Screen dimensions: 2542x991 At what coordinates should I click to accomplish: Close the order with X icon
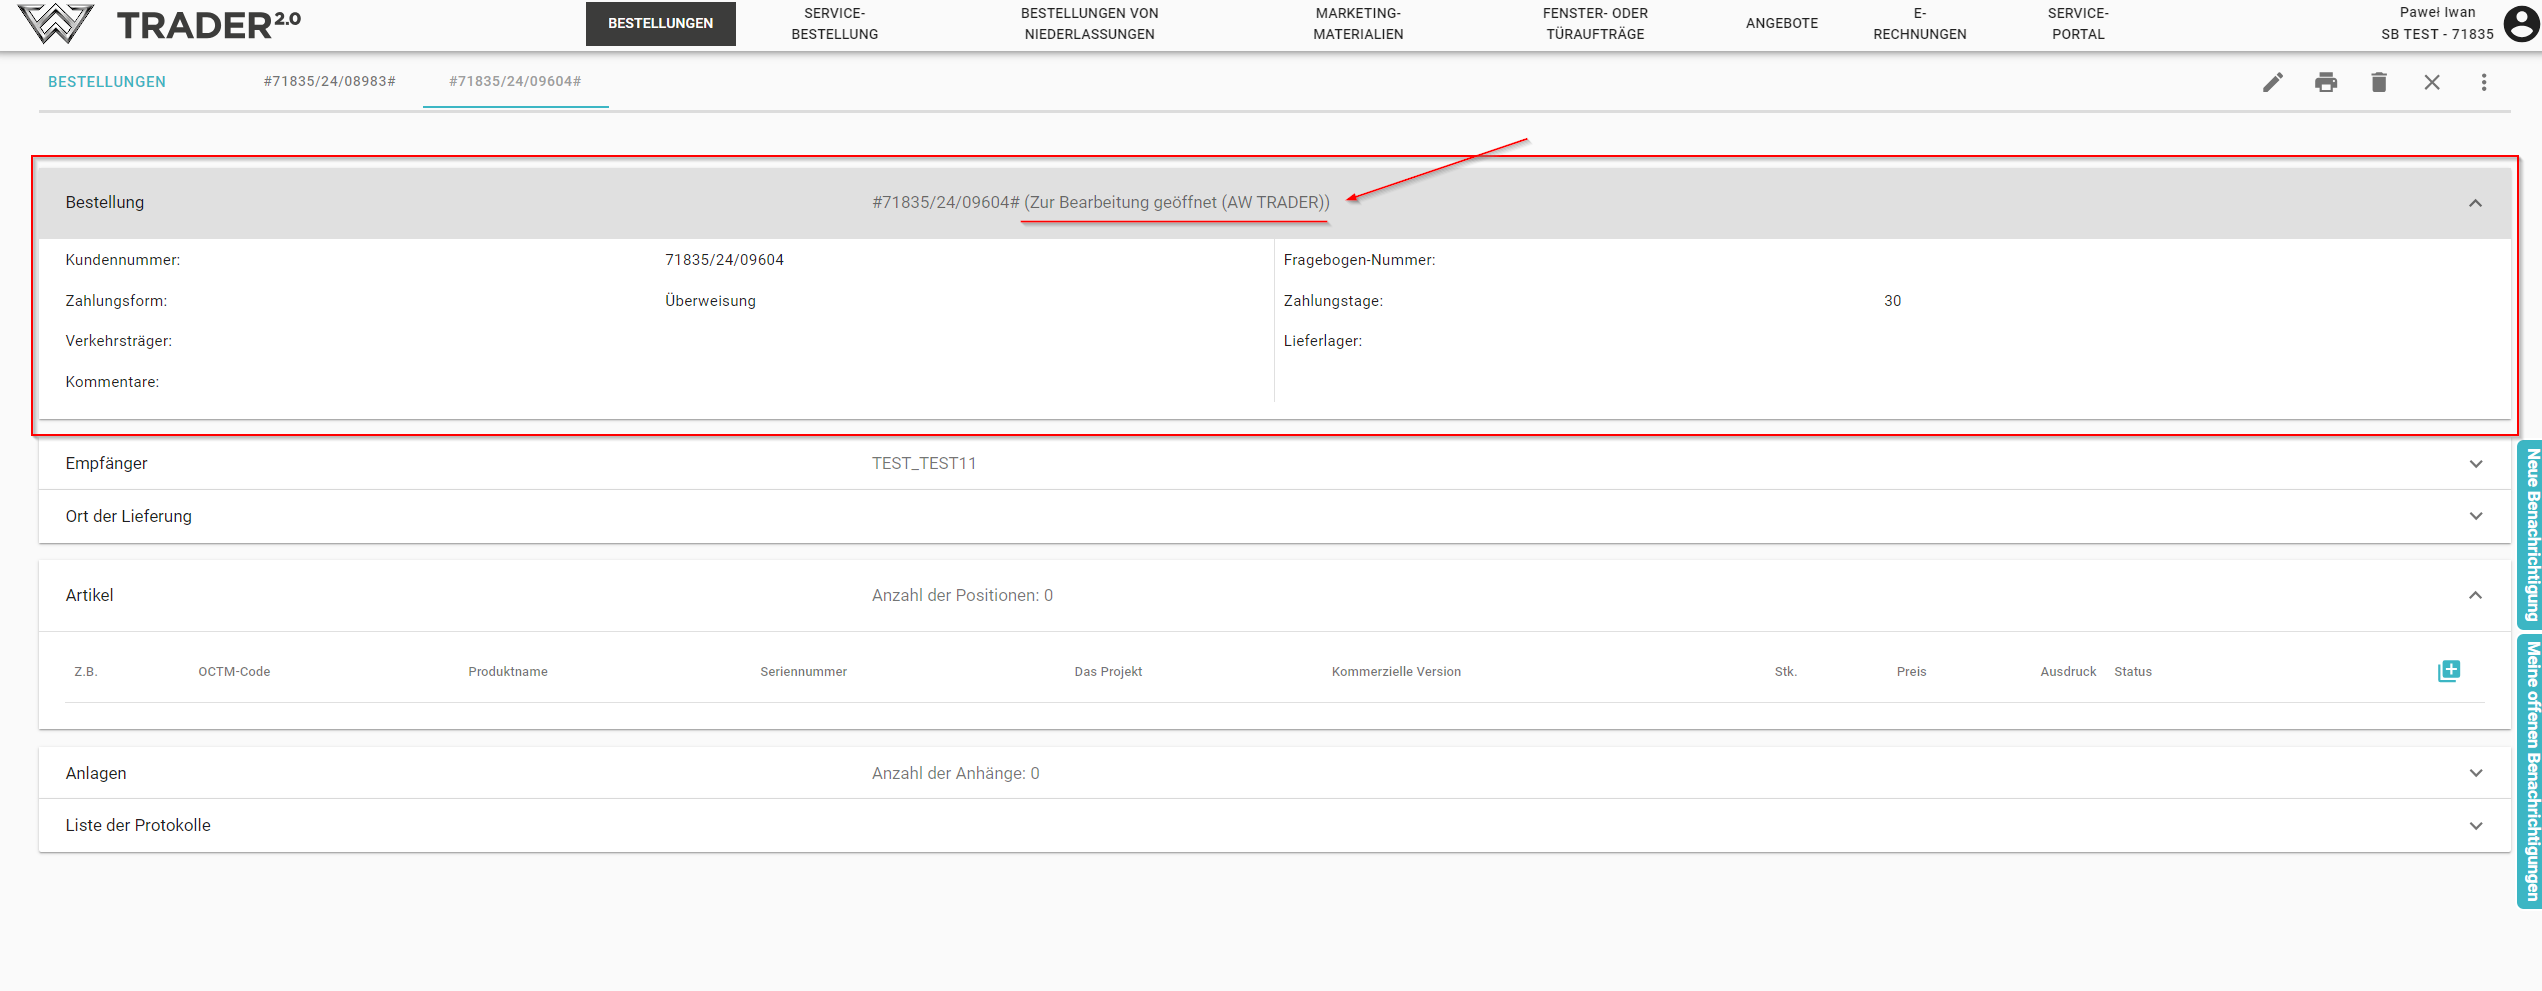[2431, 82]
